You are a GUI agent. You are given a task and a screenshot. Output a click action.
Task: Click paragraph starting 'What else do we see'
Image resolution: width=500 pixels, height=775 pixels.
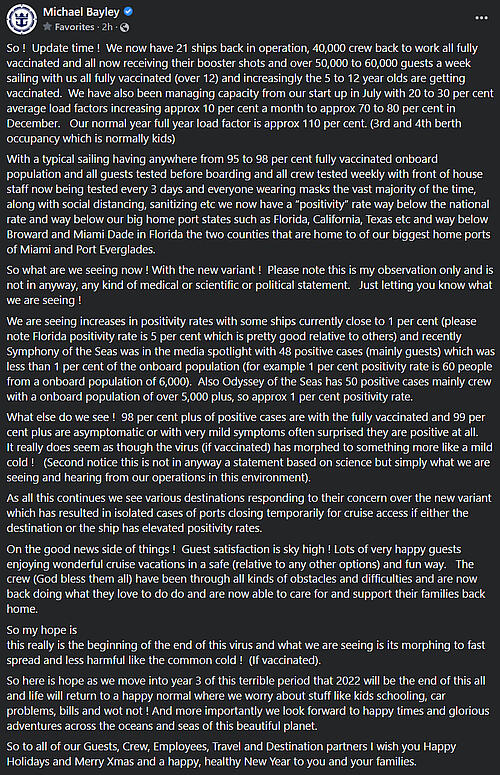[250, 447]
